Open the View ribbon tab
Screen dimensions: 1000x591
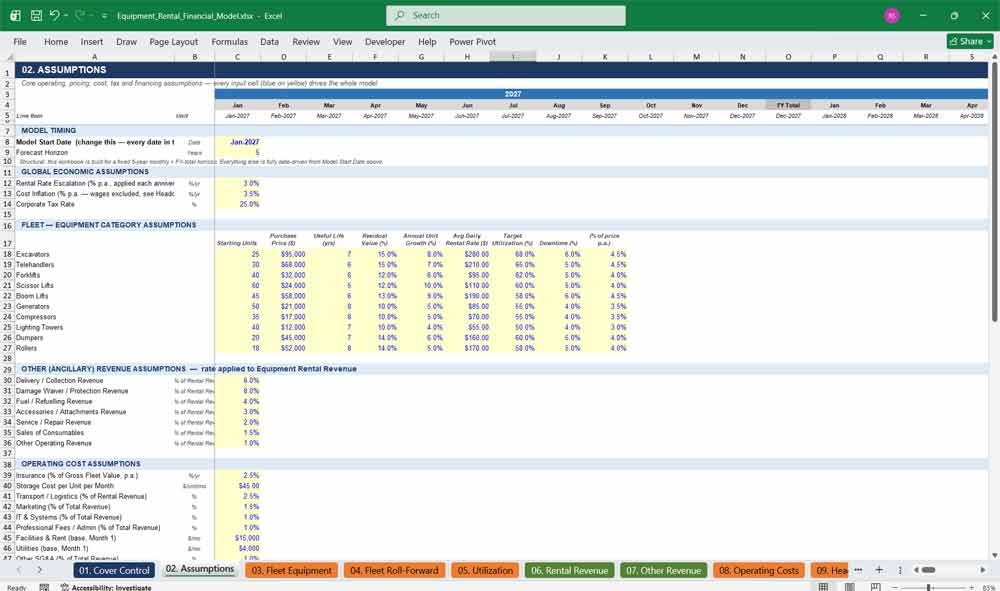[x=342, y=41]
